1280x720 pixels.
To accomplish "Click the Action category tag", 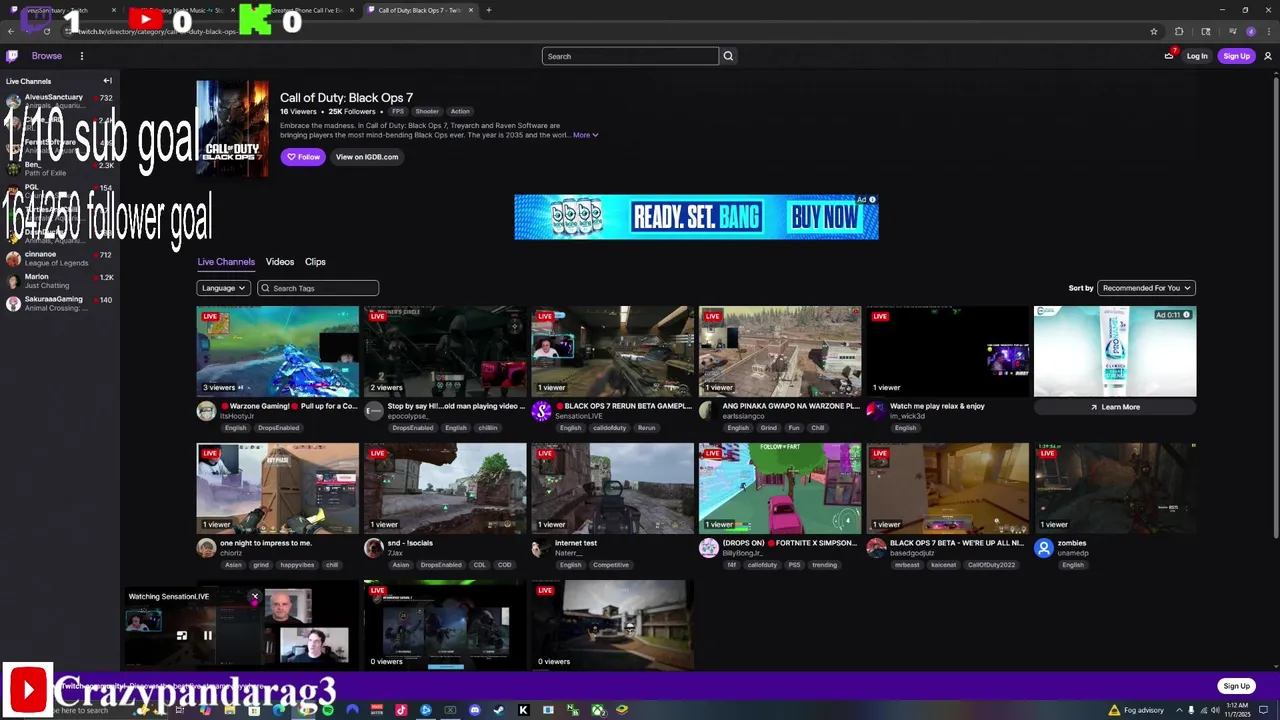I will pyautogui.click(x=460, y=111).
